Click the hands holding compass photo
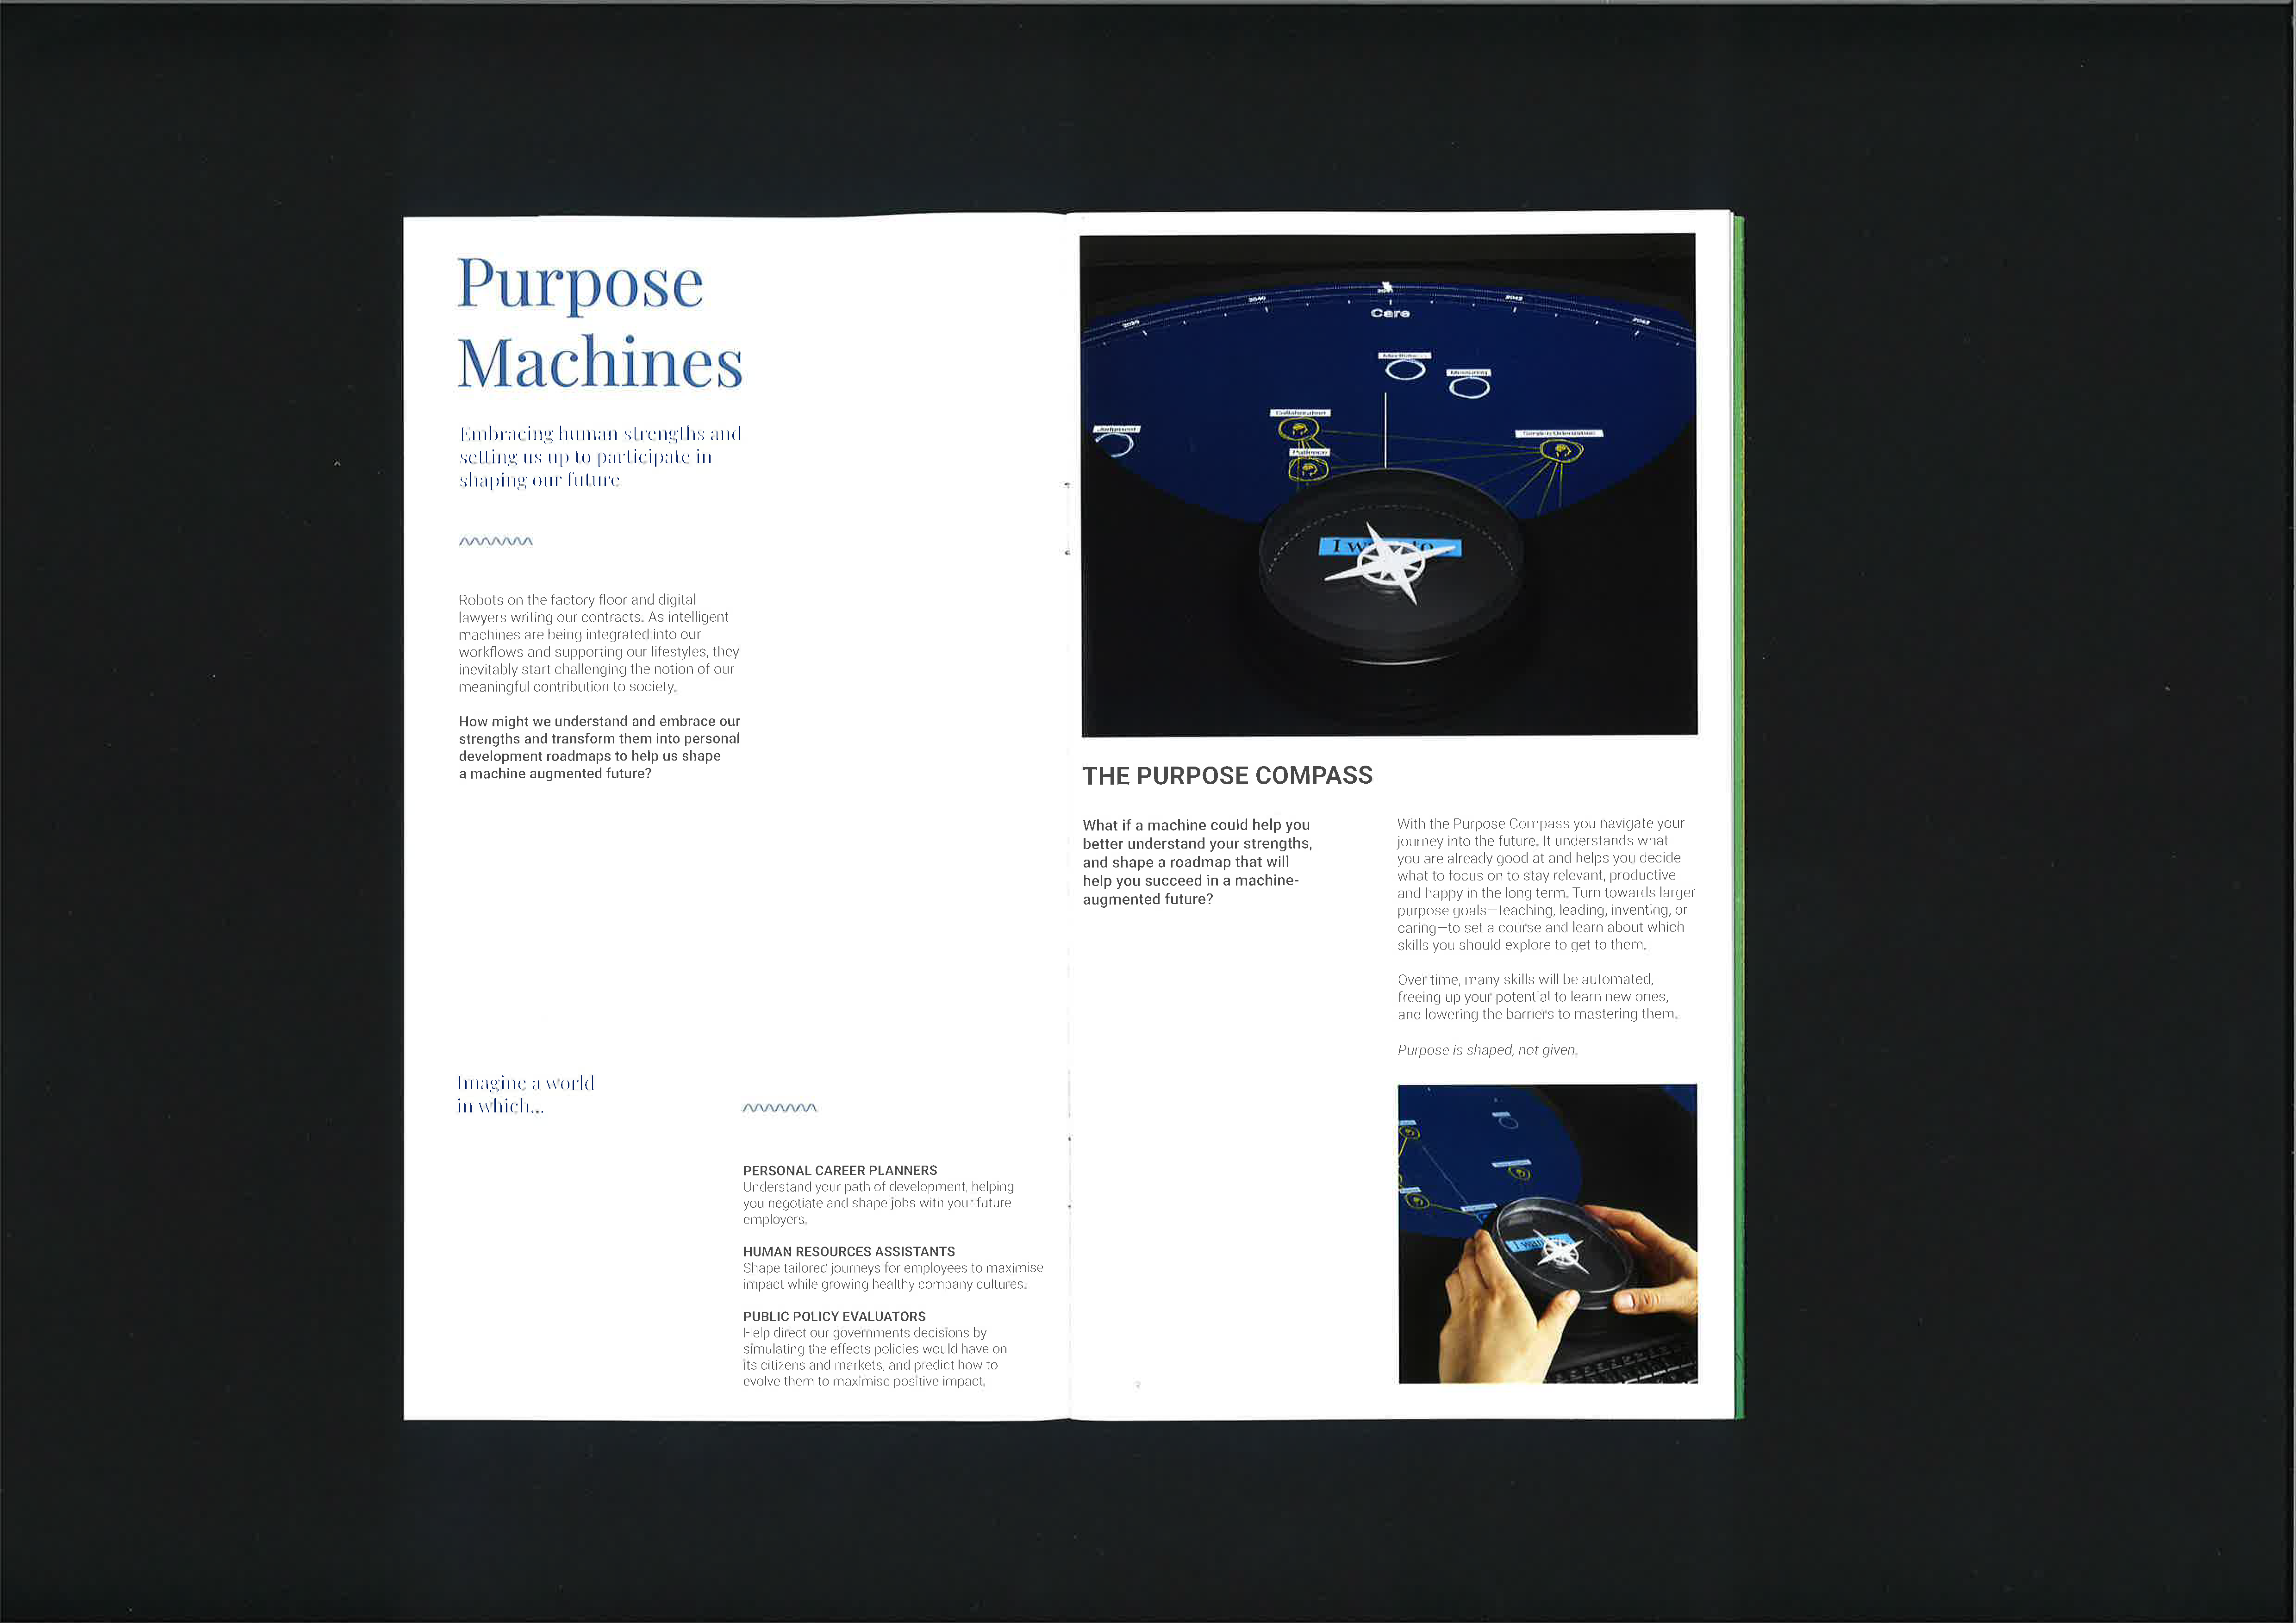2296x1623 pixels. point(1547,1234)
